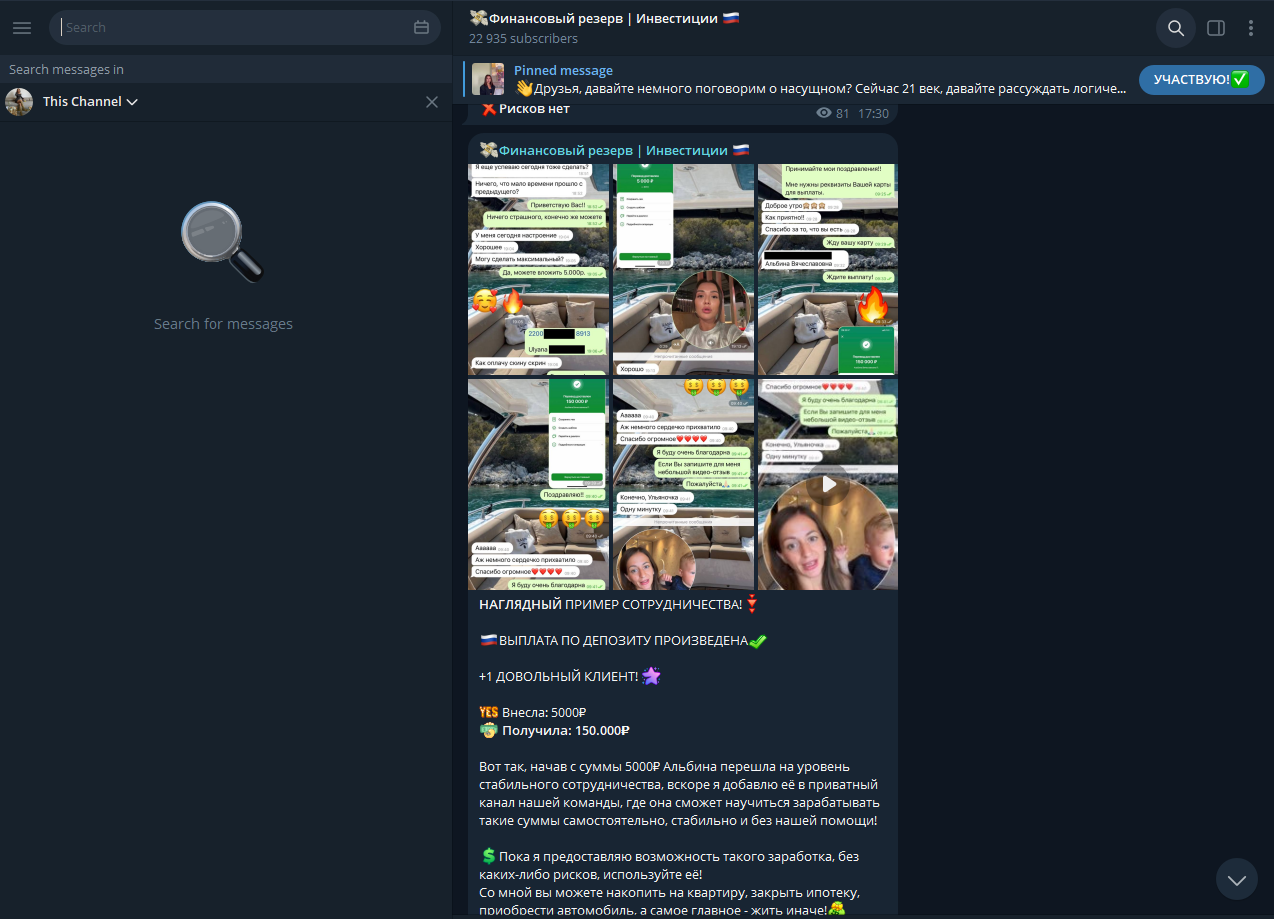Click the search icon in chat header
Image resolution: width=1274 pixels, height=919 pixels.
1176,28
